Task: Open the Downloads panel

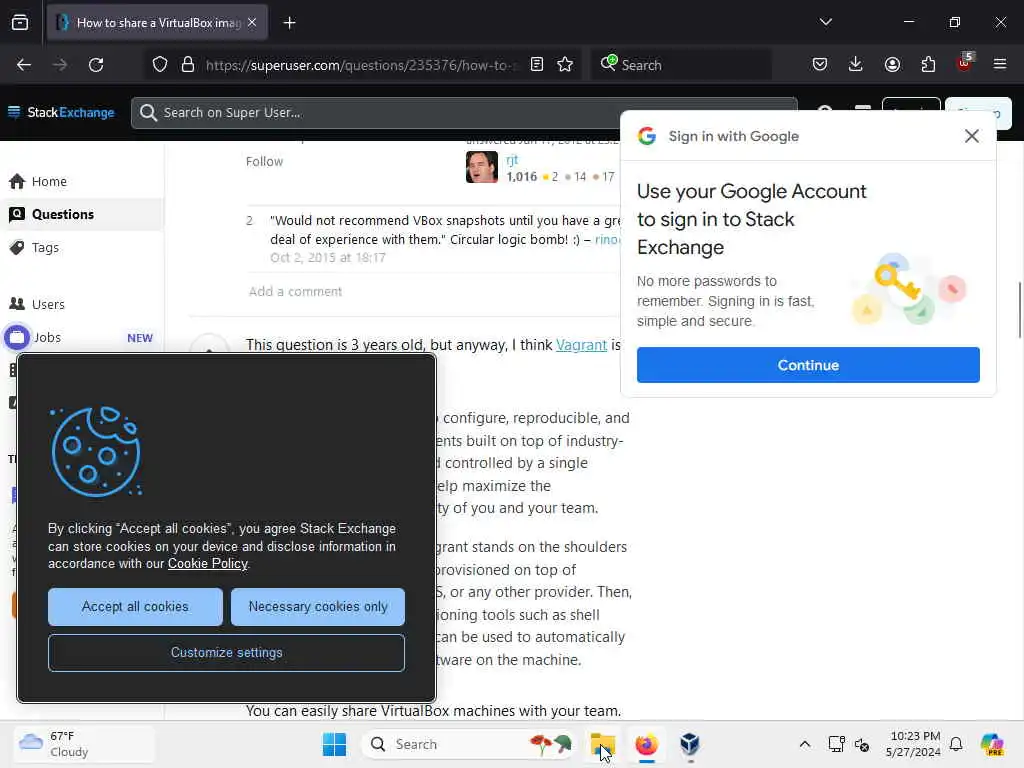Action: (856, 64)
